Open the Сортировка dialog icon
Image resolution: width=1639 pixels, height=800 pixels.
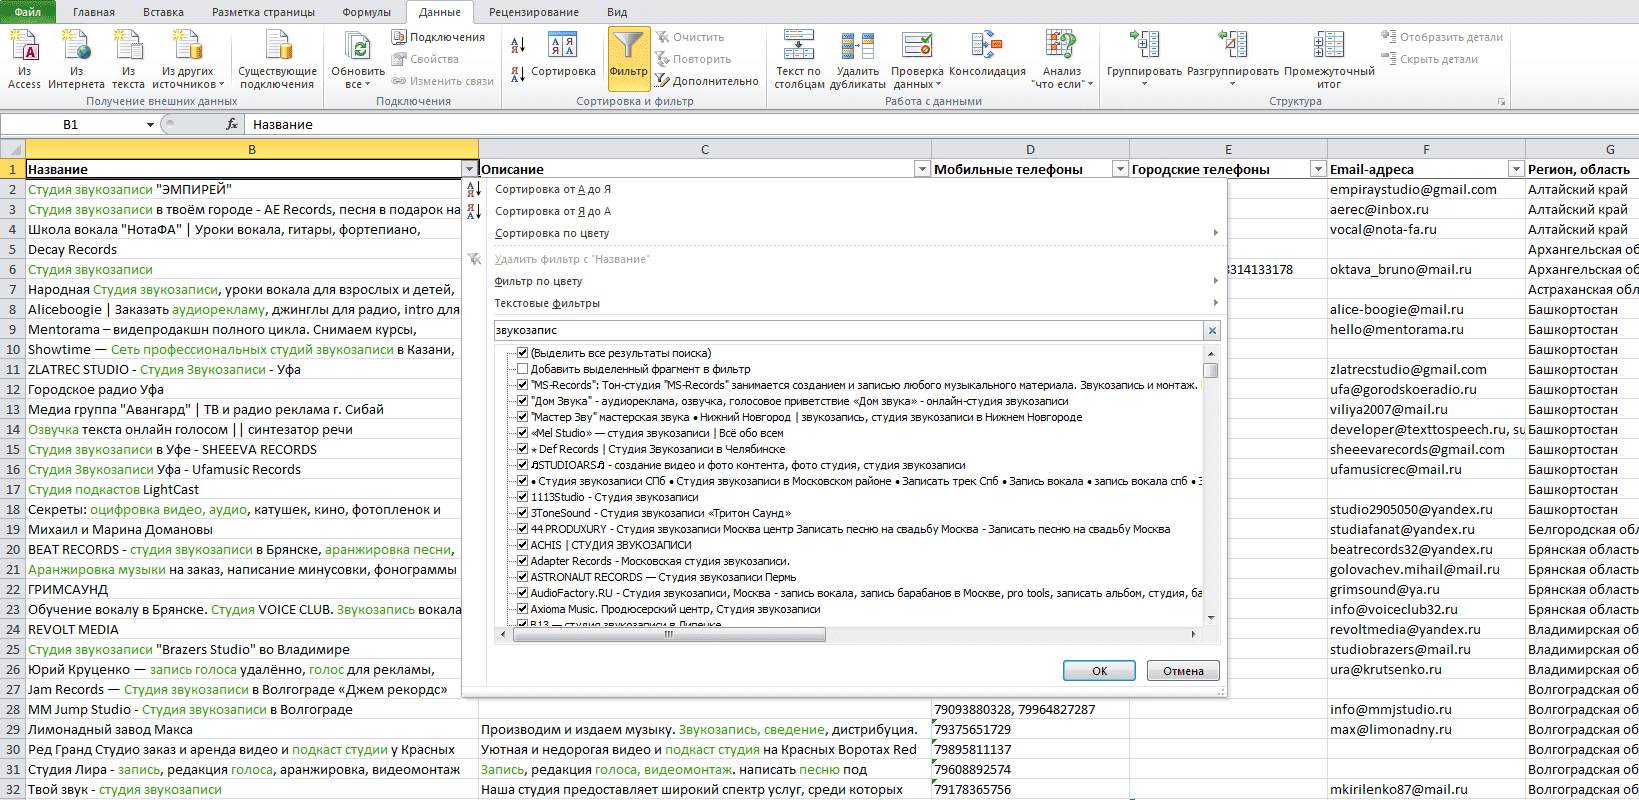562,45
